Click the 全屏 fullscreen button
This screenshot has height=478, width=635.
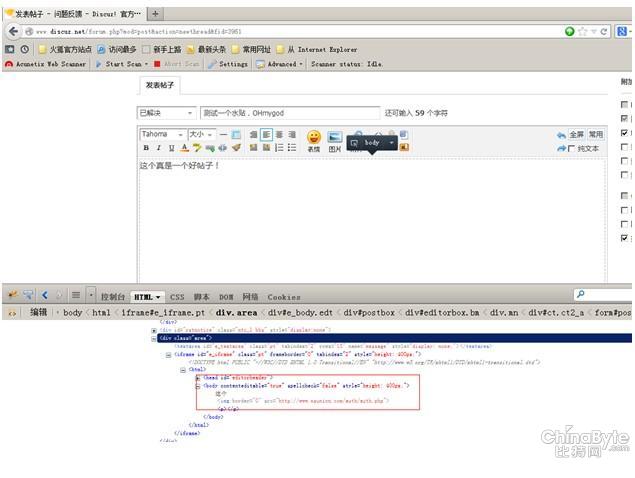tap(576, 134)
